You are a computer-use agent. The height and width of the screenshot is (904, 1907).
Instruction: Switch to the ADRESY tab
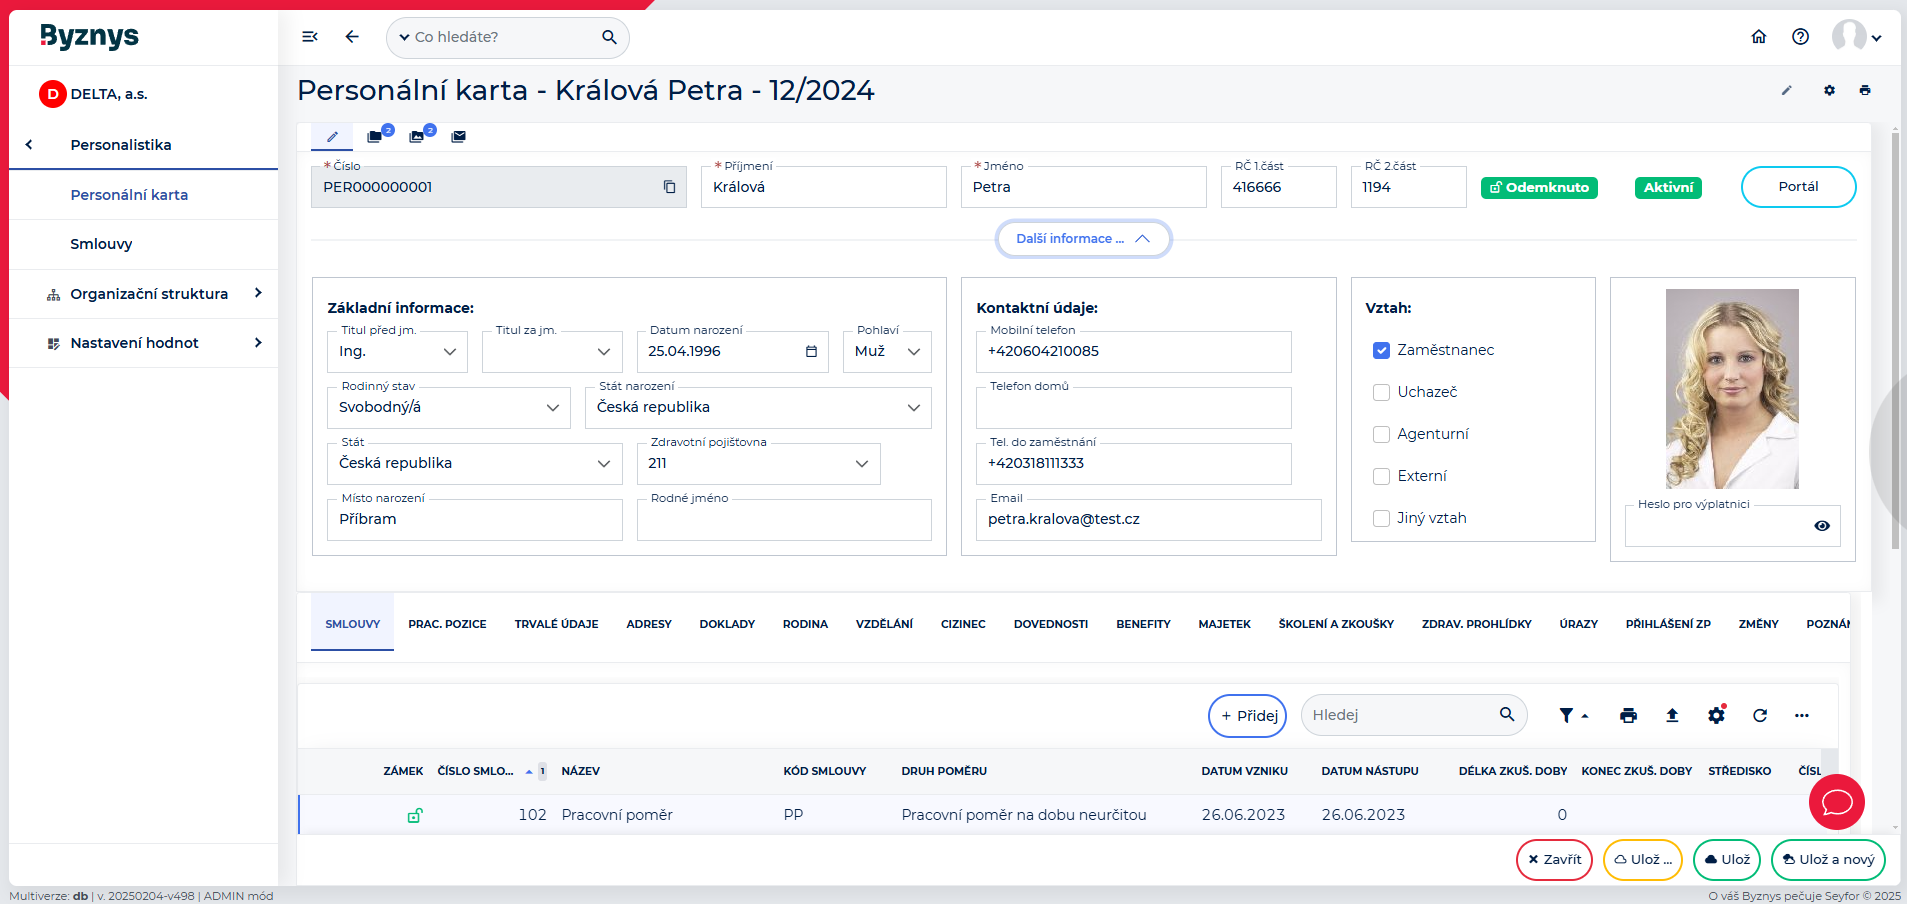tap(649, 624)
